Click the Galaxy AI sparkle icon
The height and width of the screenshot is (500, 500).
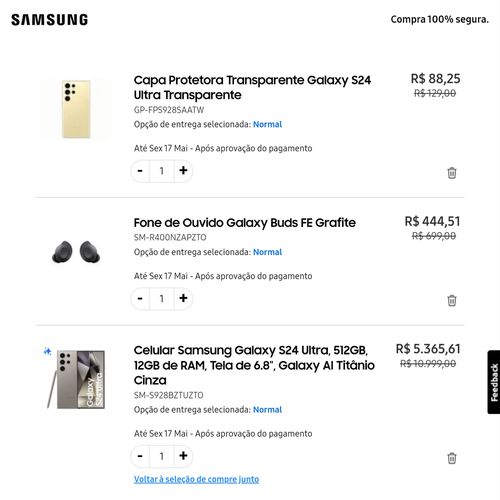[x=47, y=351]
